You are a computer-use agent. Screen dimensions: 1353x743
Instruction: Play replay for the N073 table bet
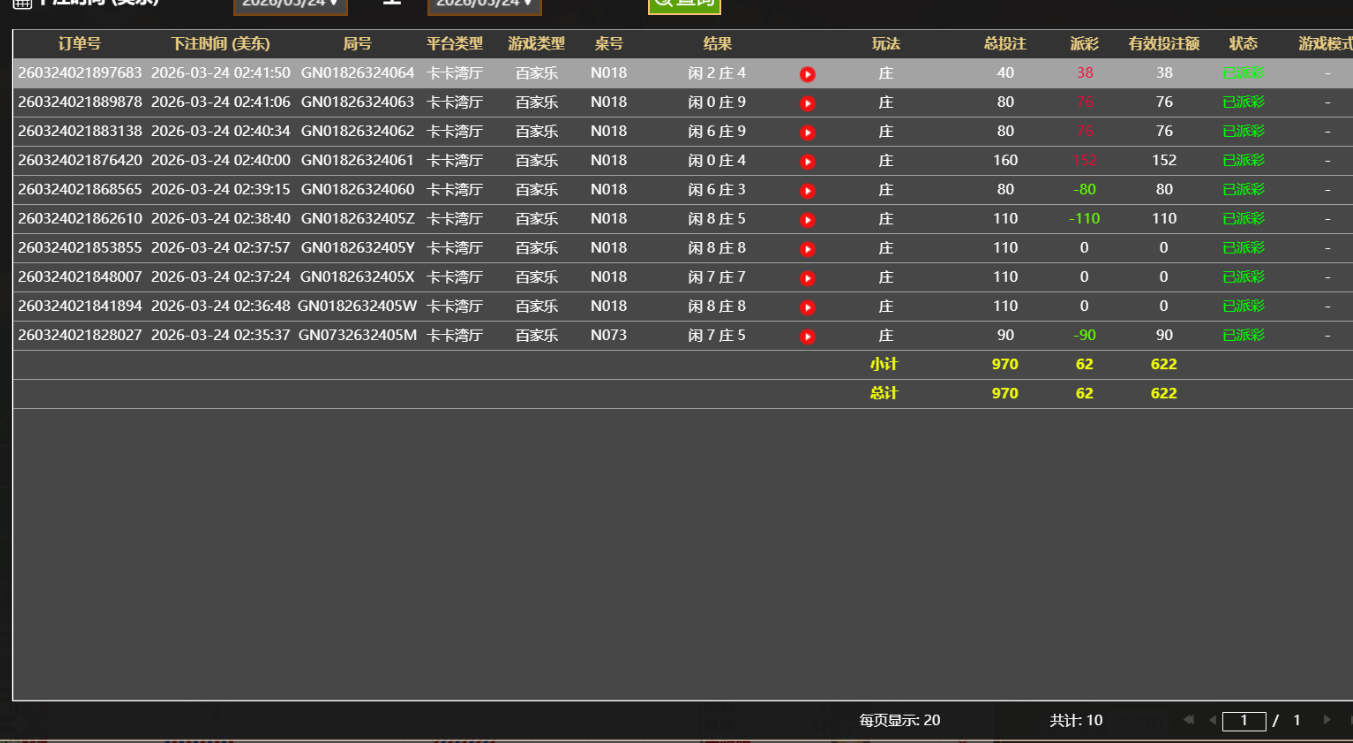(x=807, y=336)
